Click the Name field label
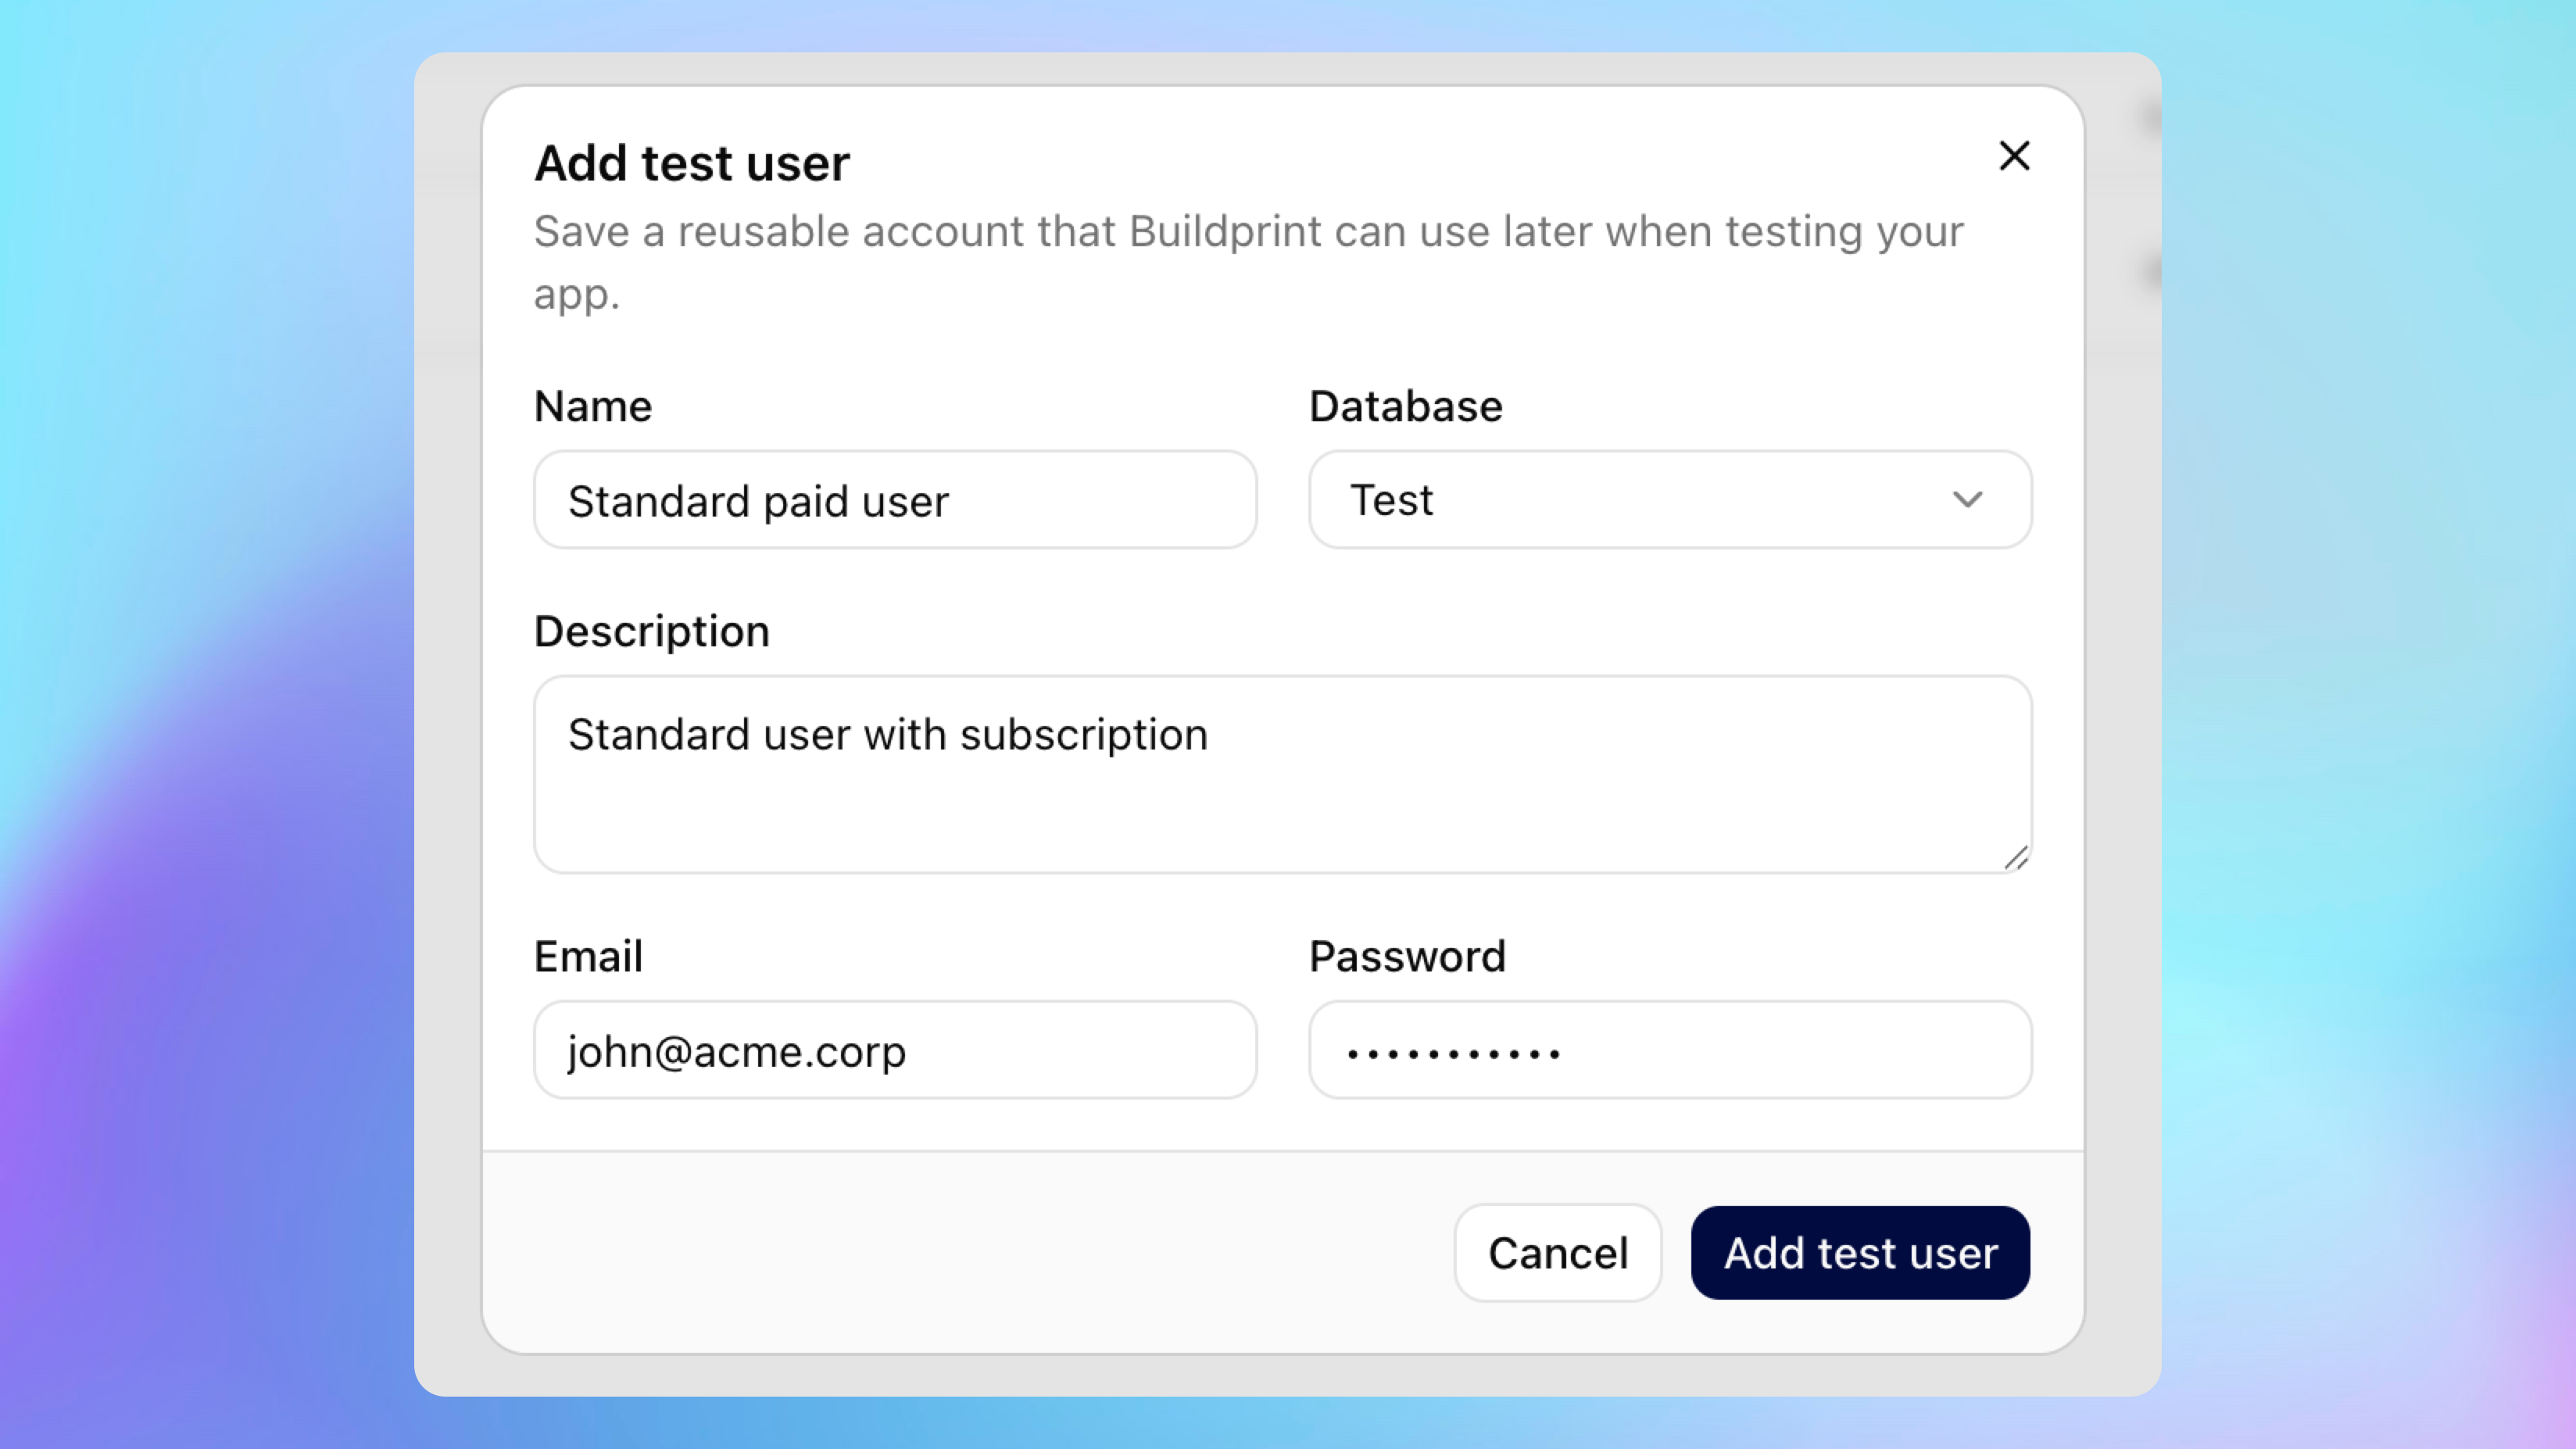 [x=593, y=407]
